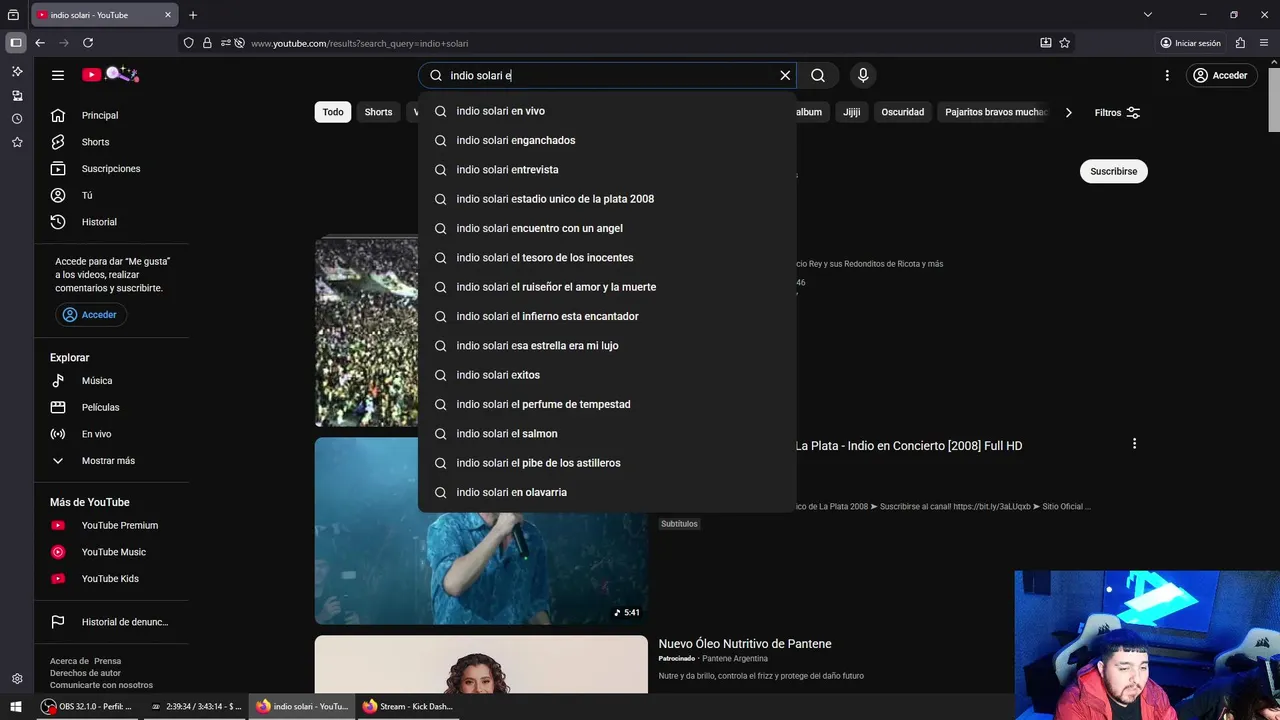Expand Mostrar más under Explorar

coord(108,461)
